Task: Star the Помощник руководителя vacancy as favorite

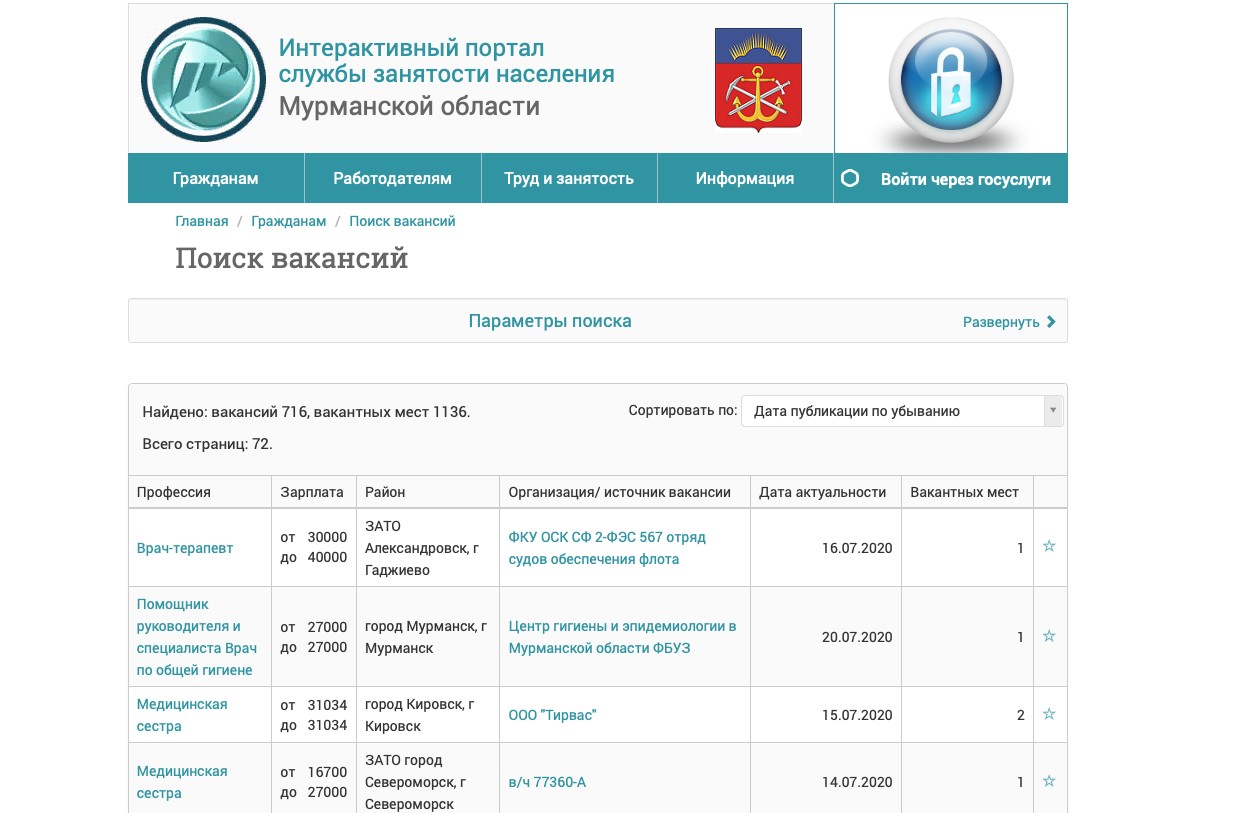Action: tap(1049, 636)
